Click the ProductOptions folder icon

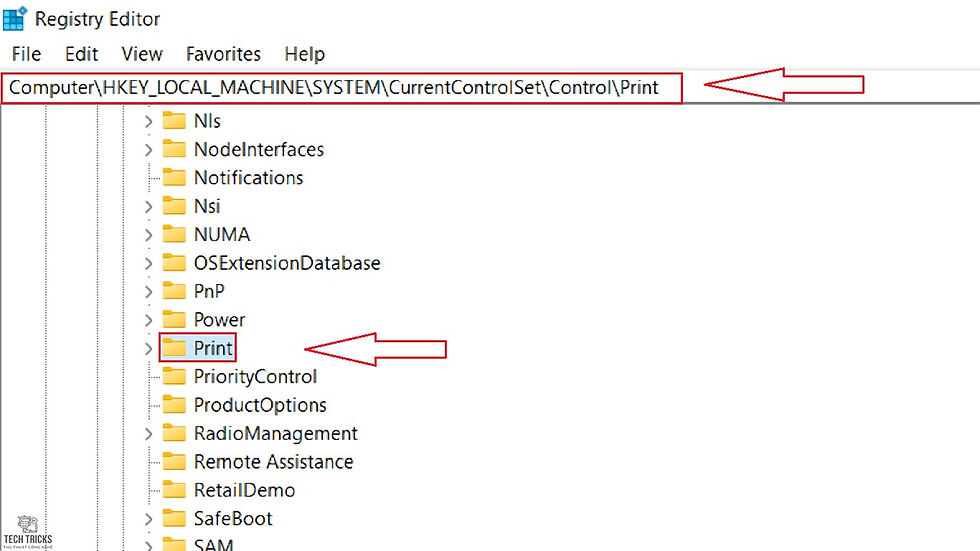[x=174, y=404]
